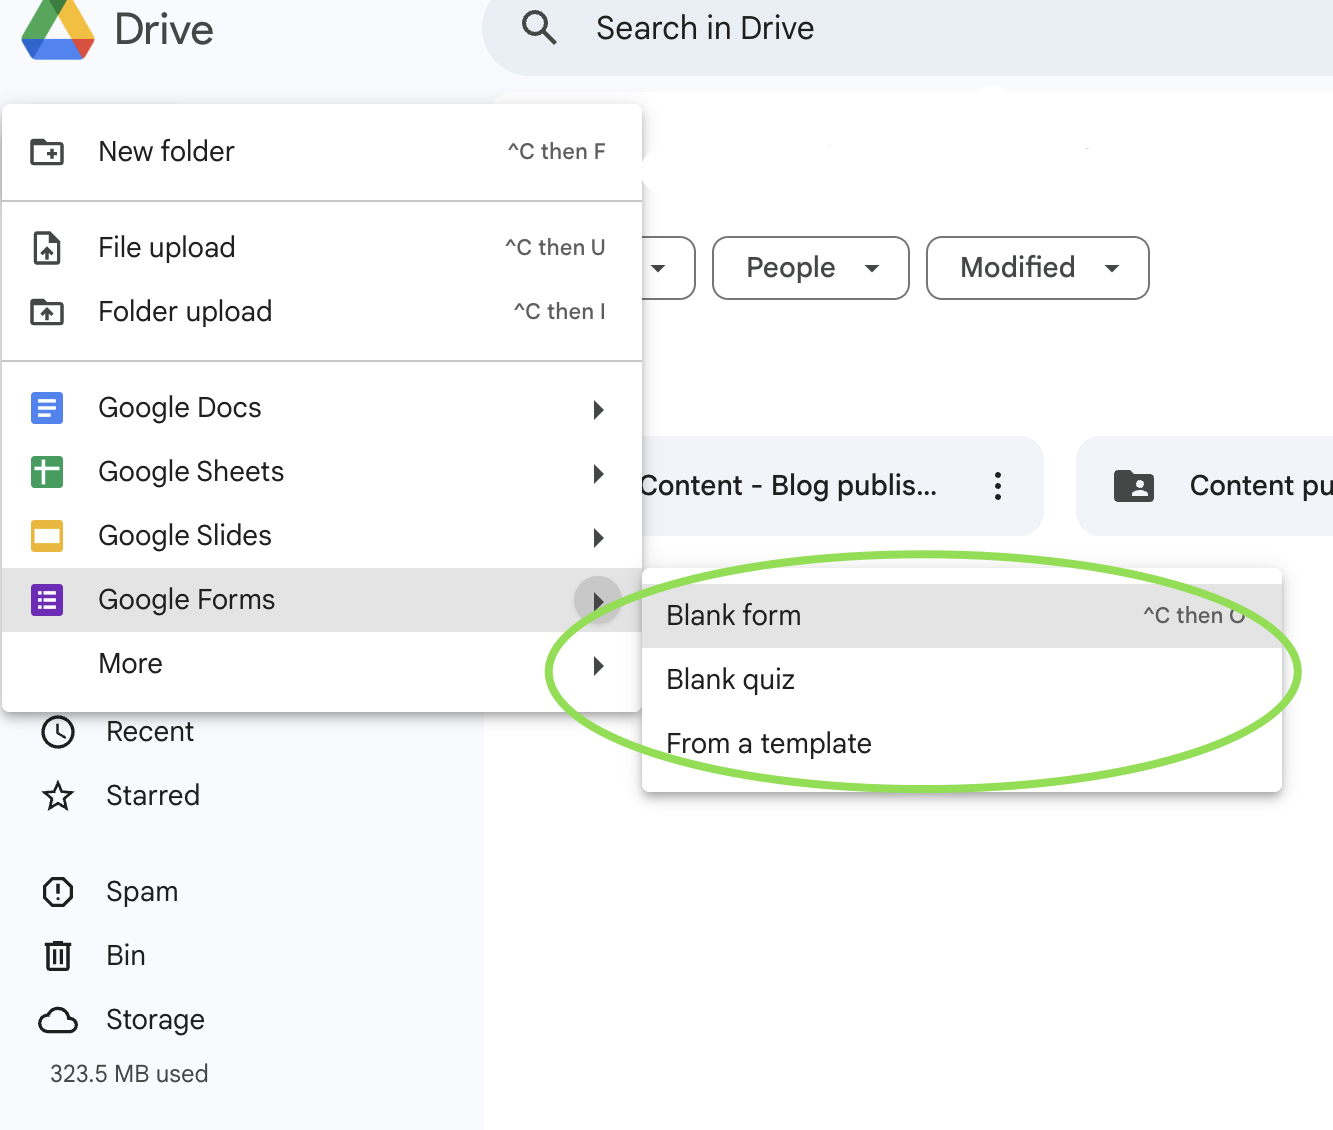Click the Folder upload icon
Viewport: 1333px width, 1130px height.
click(x=47, y=312)
